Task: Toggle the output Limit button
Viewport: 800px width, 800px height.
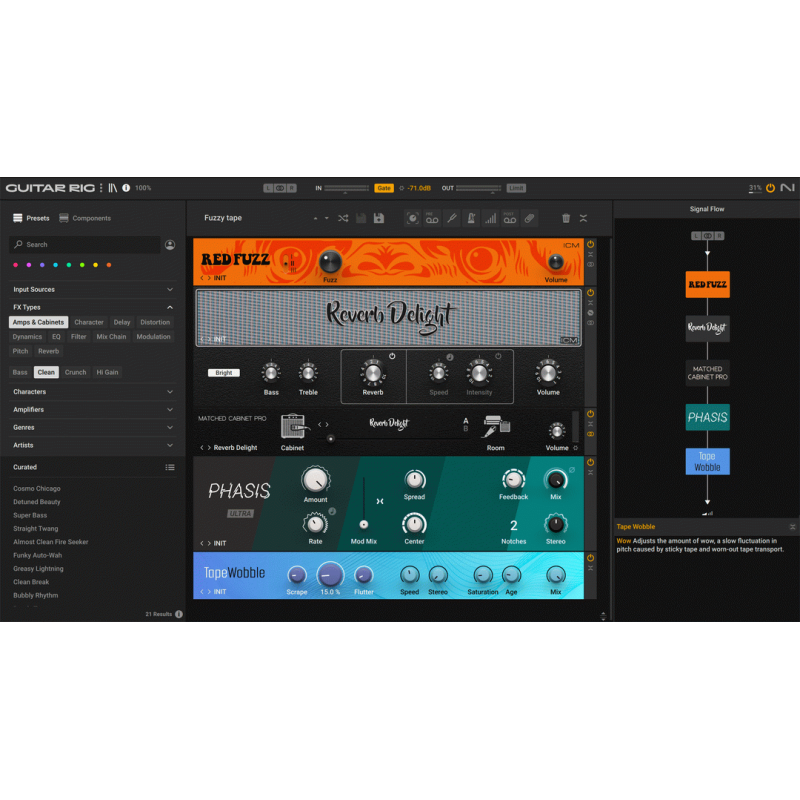Action: click(516, 188)
